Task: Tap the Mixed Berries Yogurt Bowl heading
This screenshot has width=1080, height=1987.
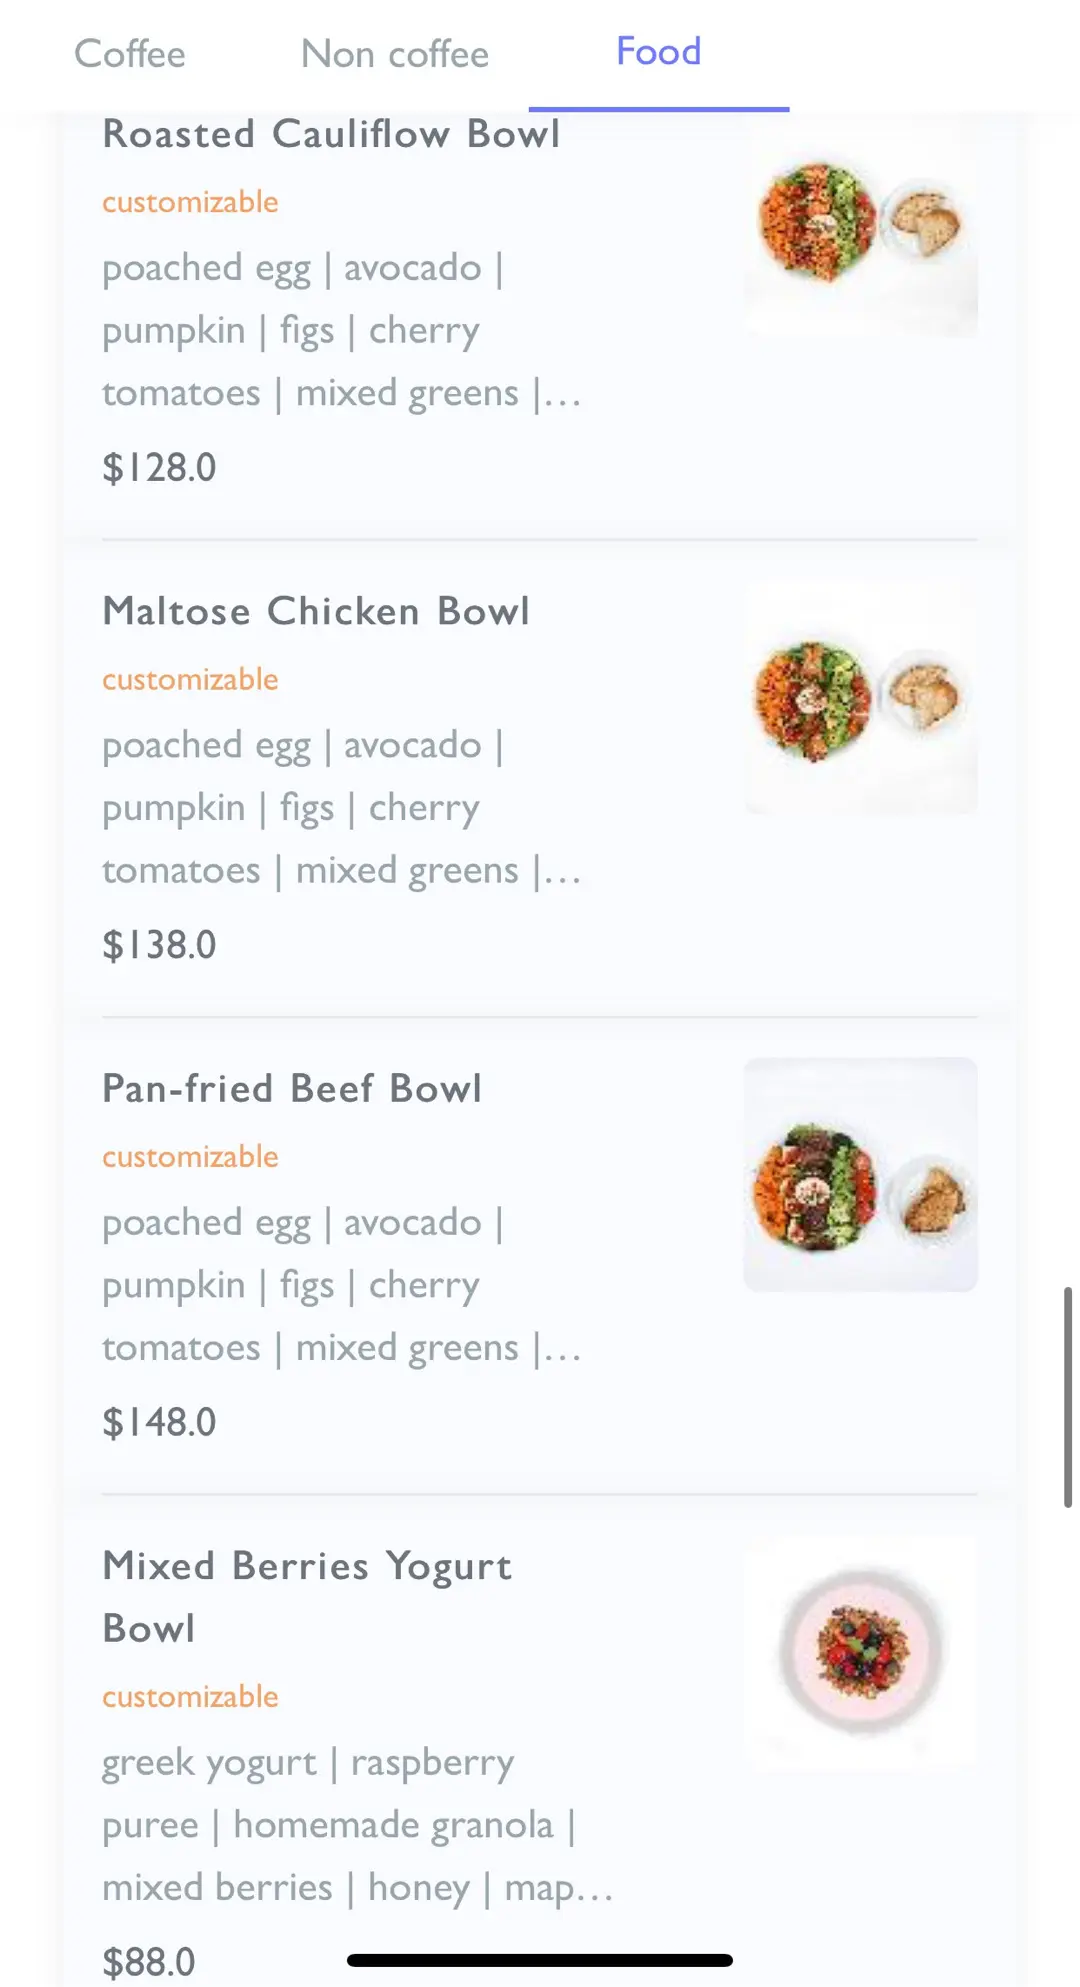Action: [306, 1596]
